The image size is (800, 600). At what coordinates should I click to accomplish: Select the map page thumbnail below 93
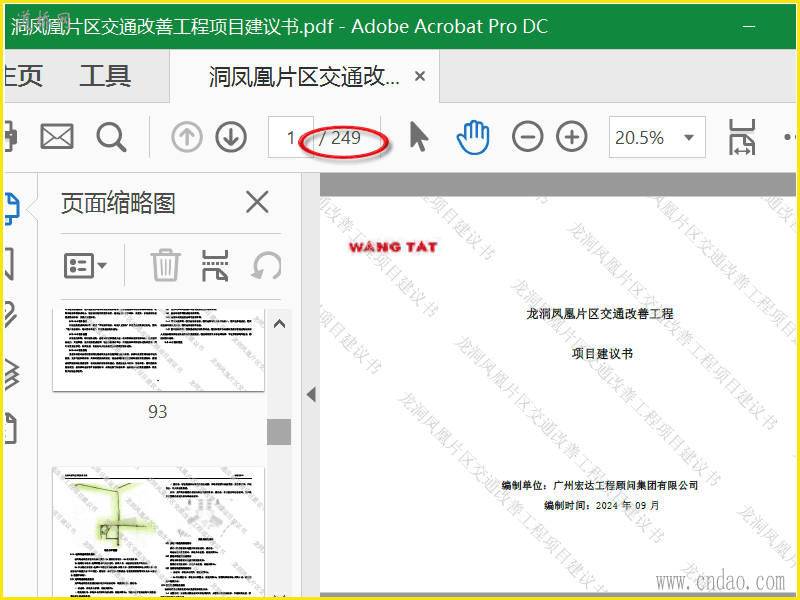click(x=158, y=531)
